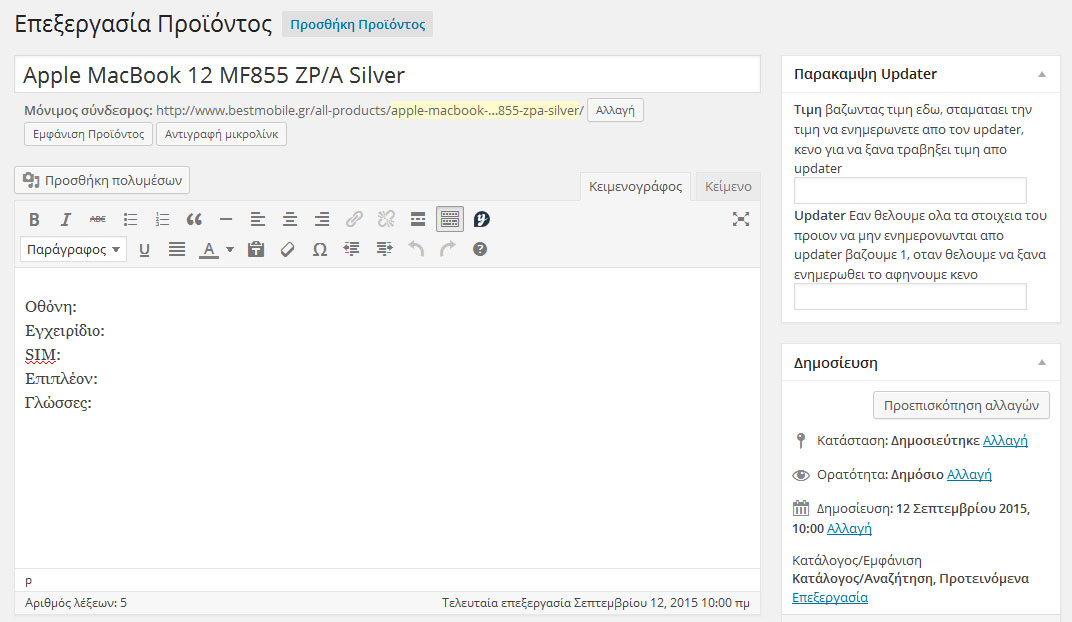Click the 'SIM:' line in editor
The height and width of the screenshot is (622, 1072).
coord(43,355)
